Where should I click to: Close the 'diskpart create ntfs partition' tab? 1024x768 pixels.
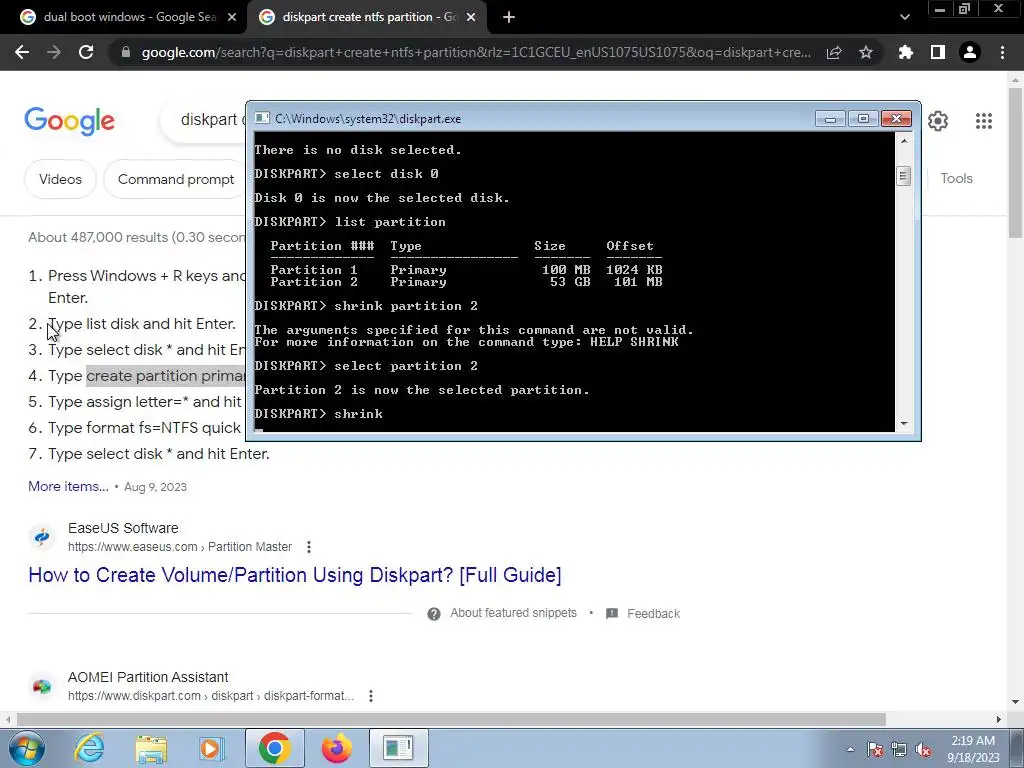pos(471,18)
